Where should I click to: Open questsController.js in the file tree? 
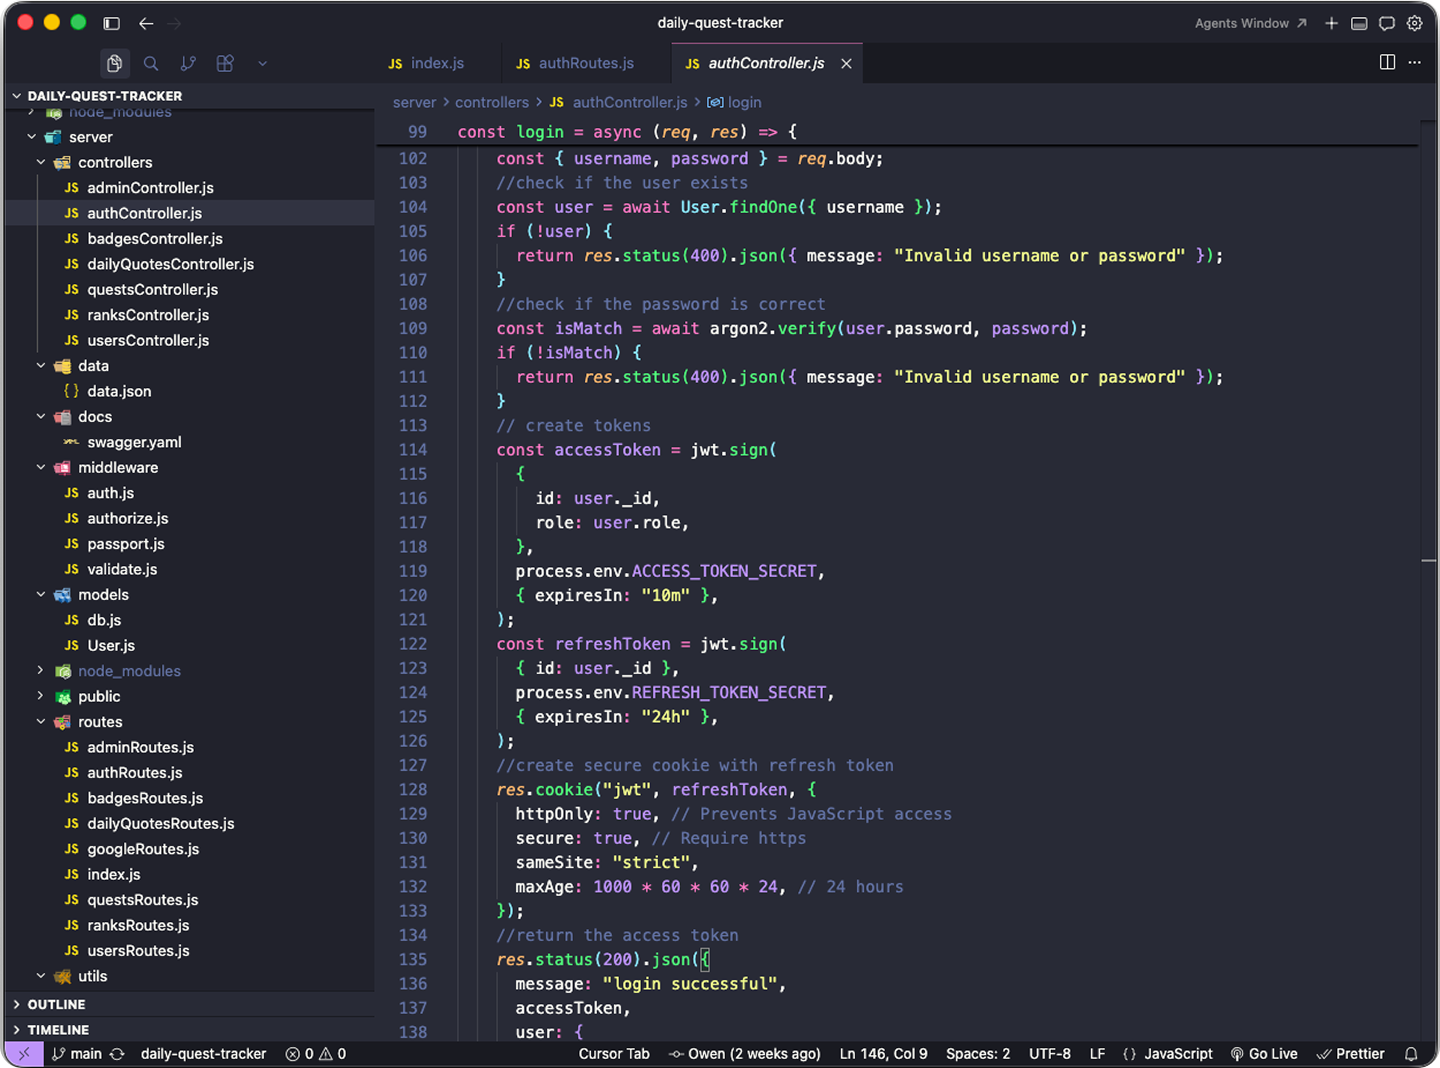(x=152, y=289)
